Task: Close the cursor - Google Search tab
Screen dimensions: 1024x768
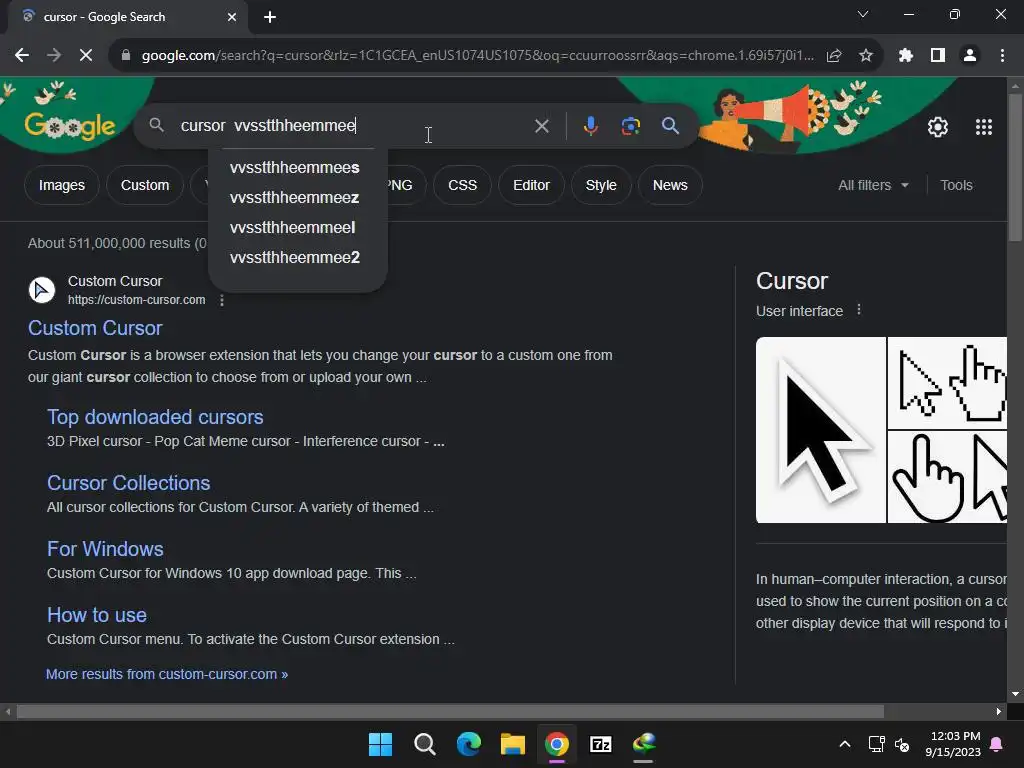Action: [232, 17]
